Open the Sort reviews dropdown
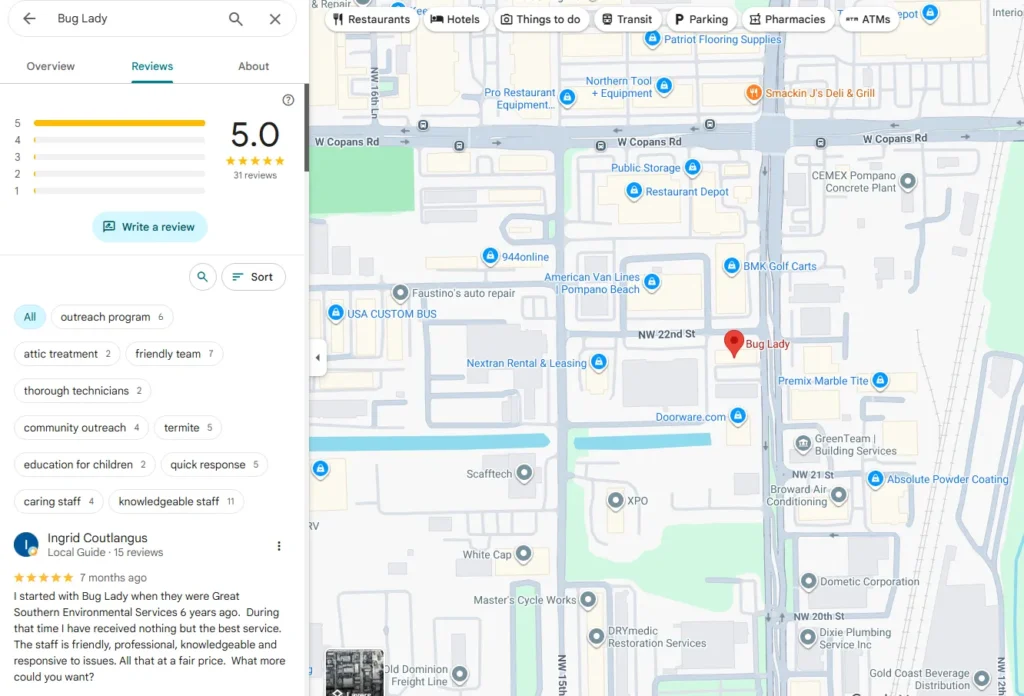The height and width of the screenshot is (696, 1024). coord(253,277)
